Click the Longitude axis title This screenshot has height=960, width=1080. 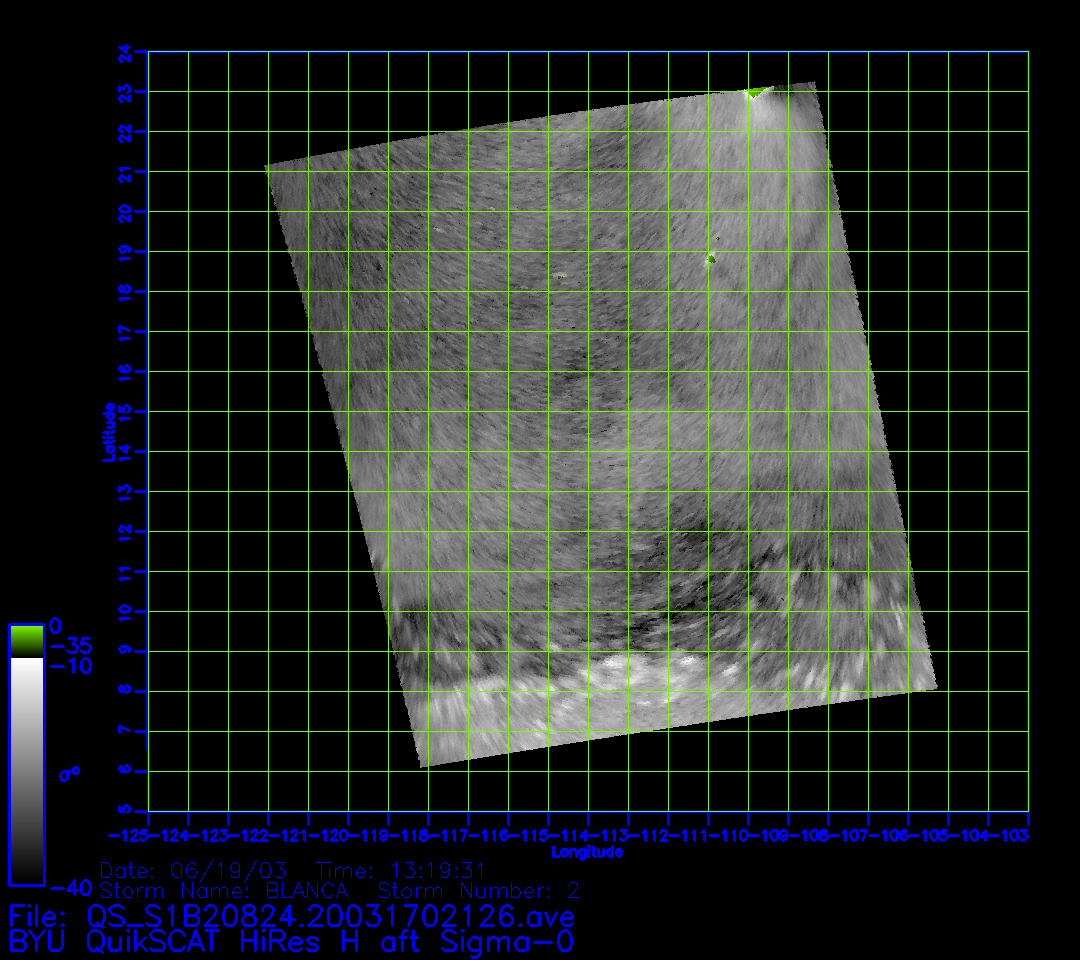click(587, 852)
